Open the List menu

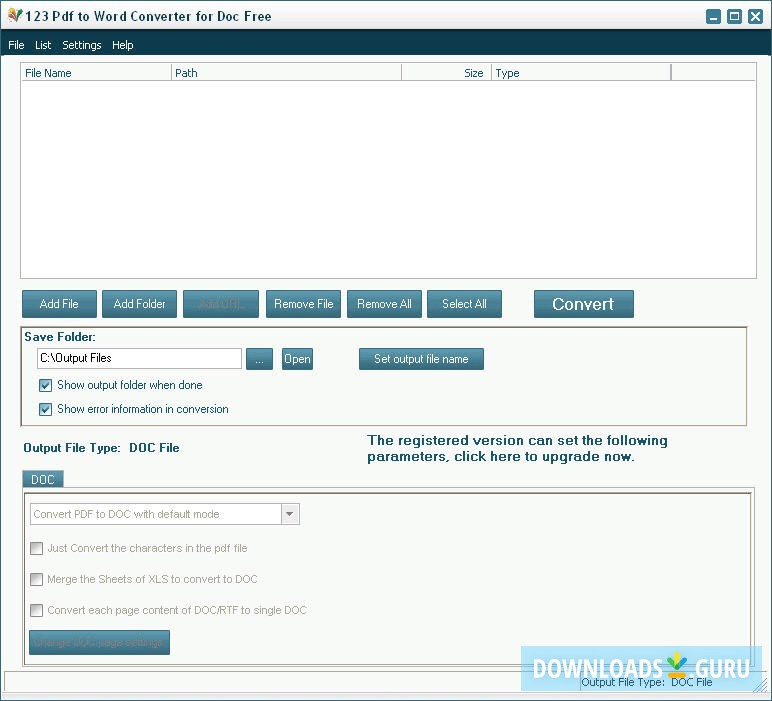point(43,45)
